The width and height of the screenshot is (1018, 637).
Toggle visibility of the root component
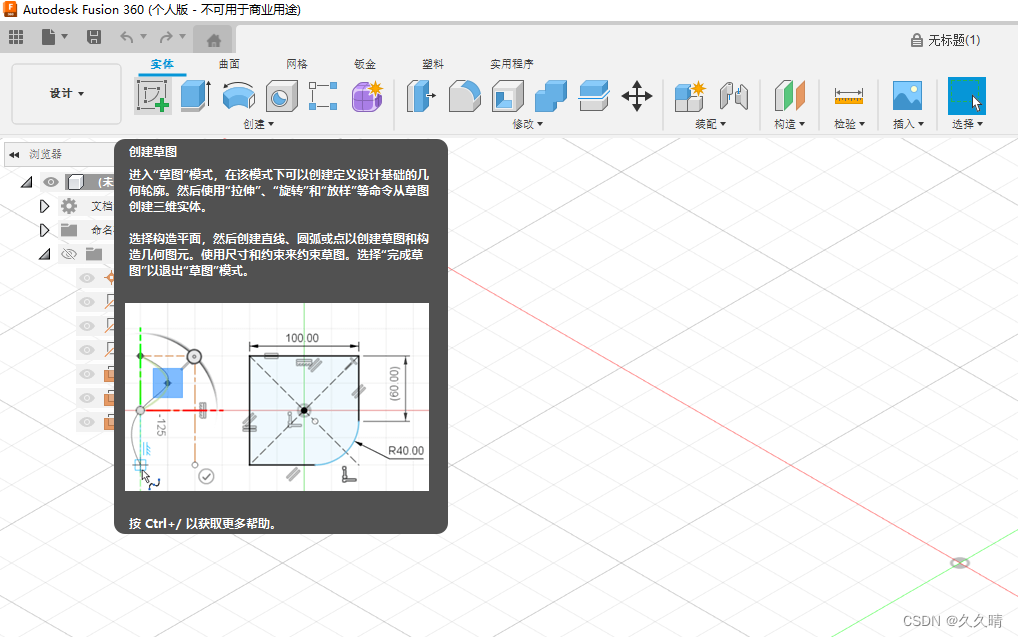(51, 182)
